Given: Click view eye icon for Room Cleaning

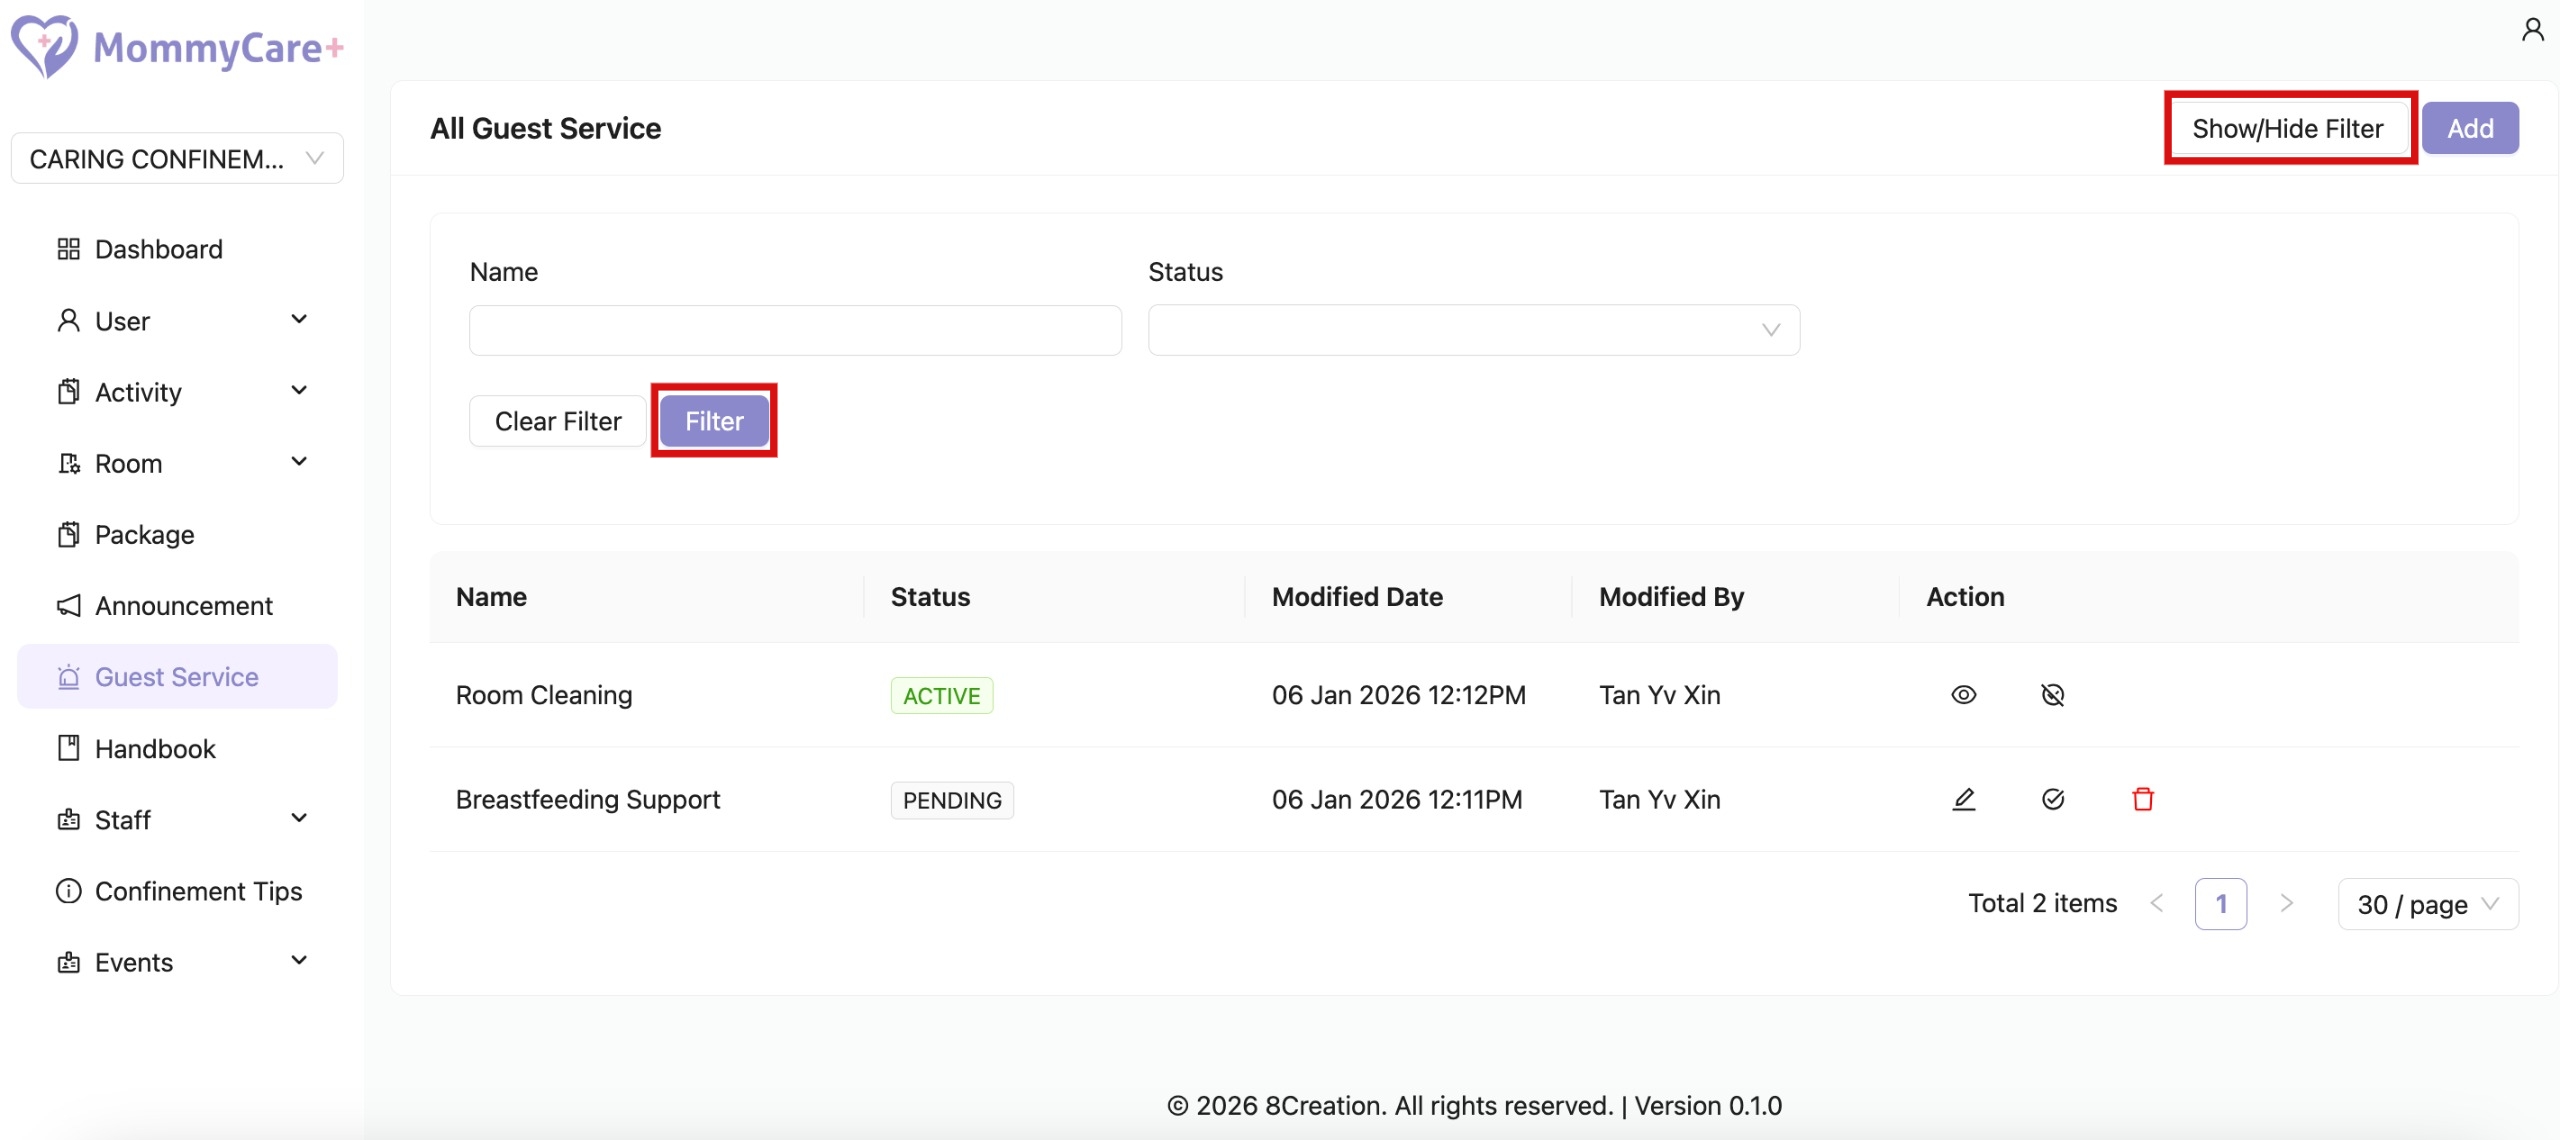Looking at the screenshot, I should click(x=1963, y=695).
